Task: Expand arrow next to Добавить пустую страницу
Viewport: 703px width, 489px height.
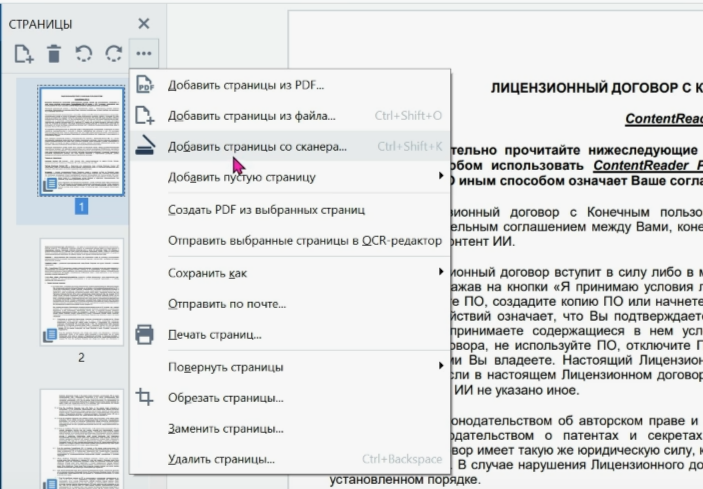Action: coord(441,176)
